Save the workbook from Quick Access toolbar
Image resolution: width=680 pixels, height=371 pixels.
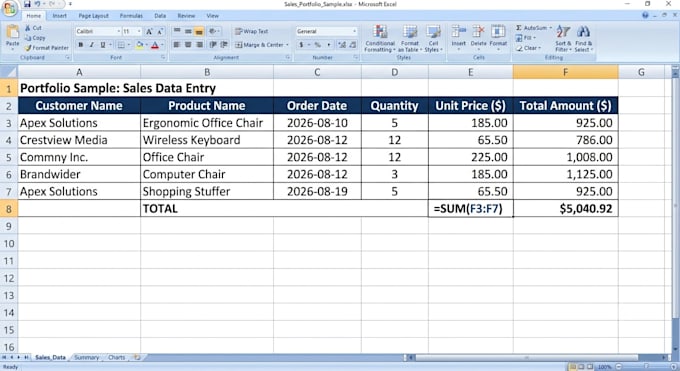pos(27,4)
